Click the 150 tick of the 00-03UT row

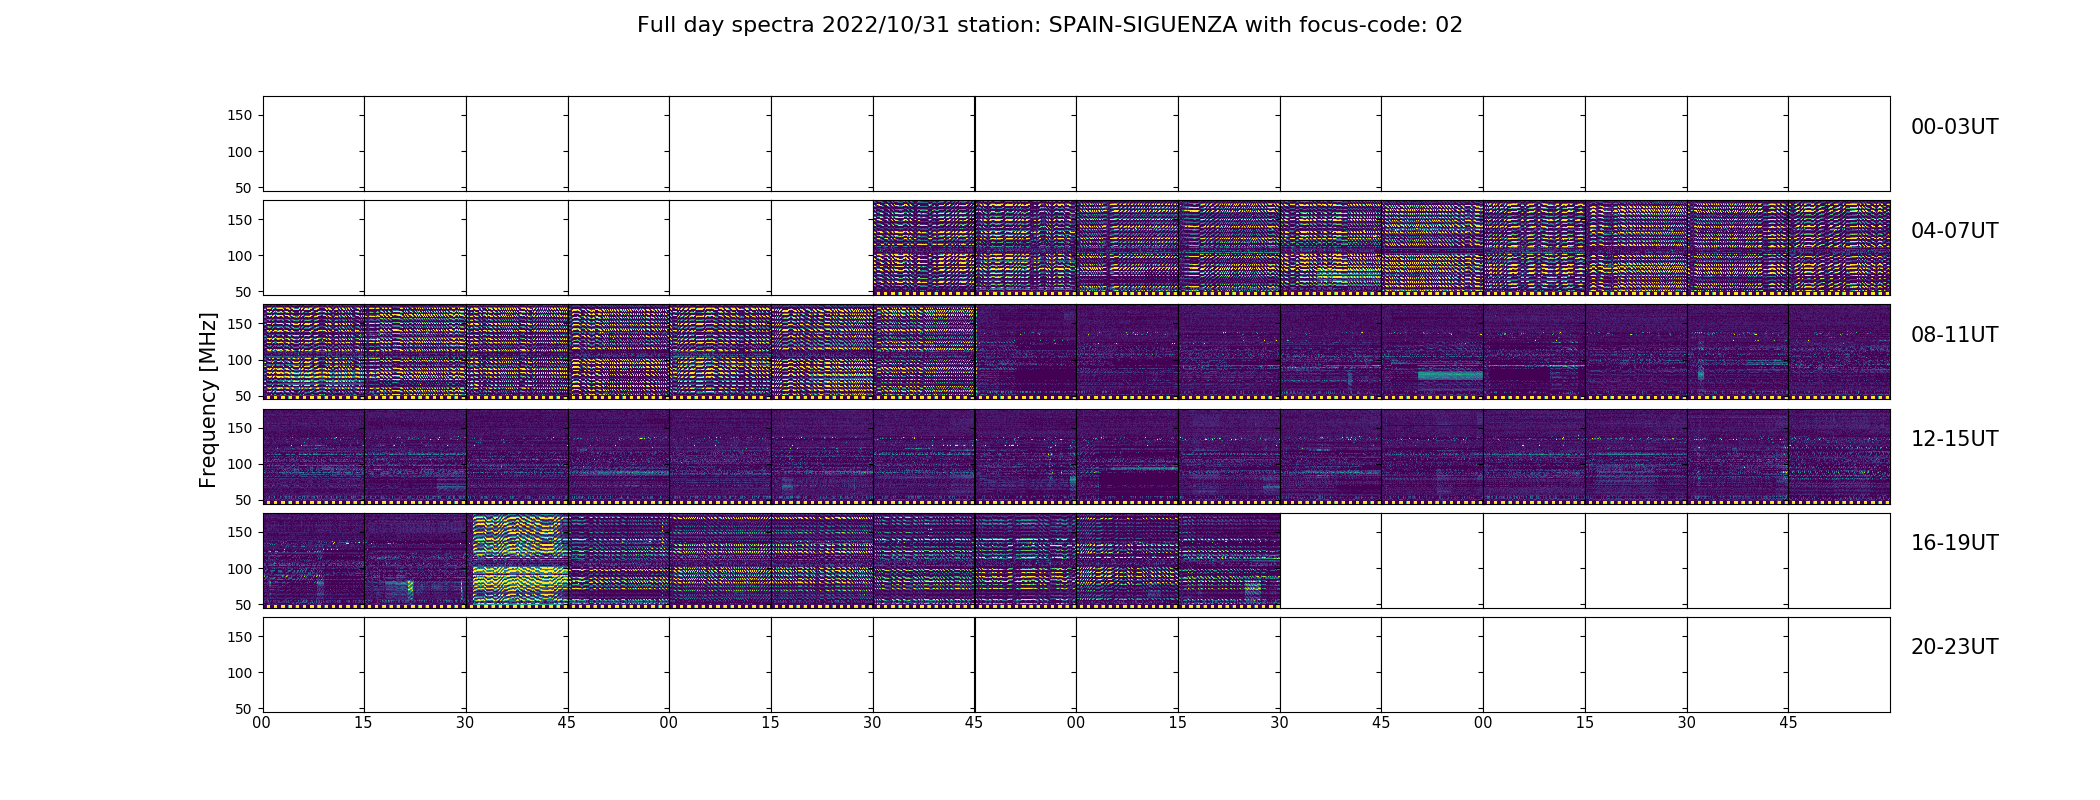[241, 116]
